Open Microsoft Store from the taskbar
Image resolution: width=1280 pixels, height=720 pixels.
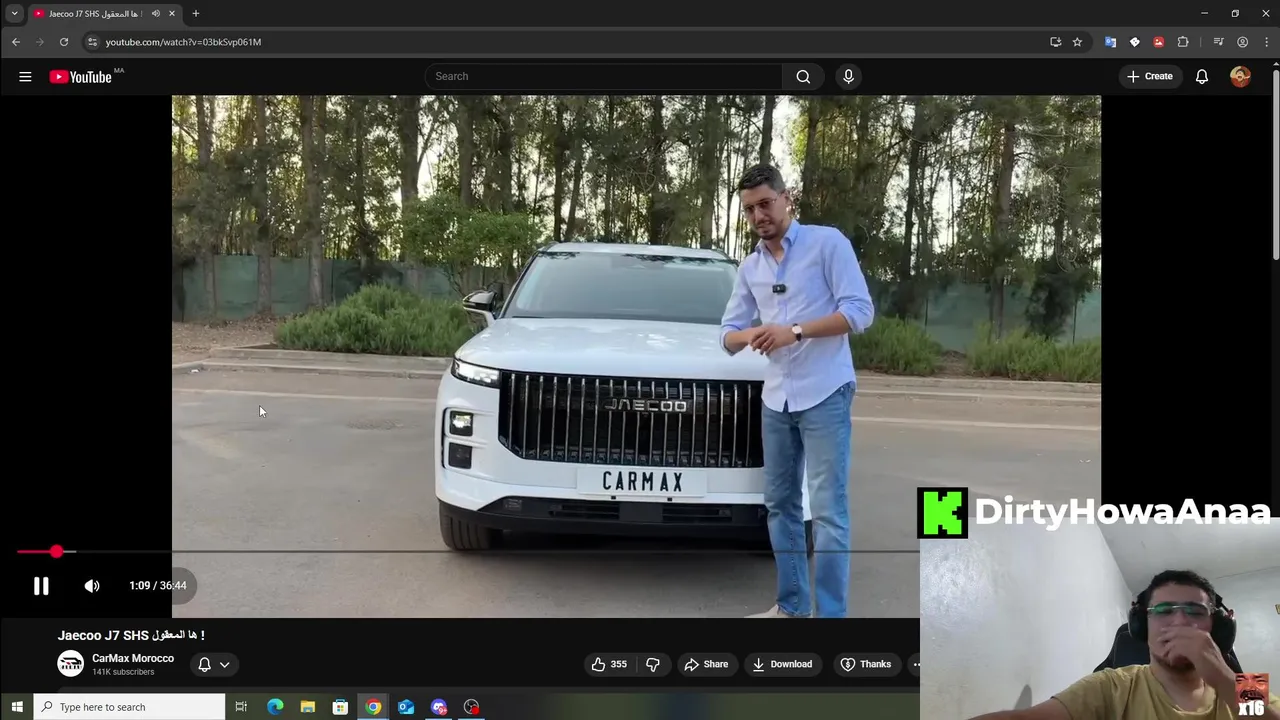[x=340, y=707]
